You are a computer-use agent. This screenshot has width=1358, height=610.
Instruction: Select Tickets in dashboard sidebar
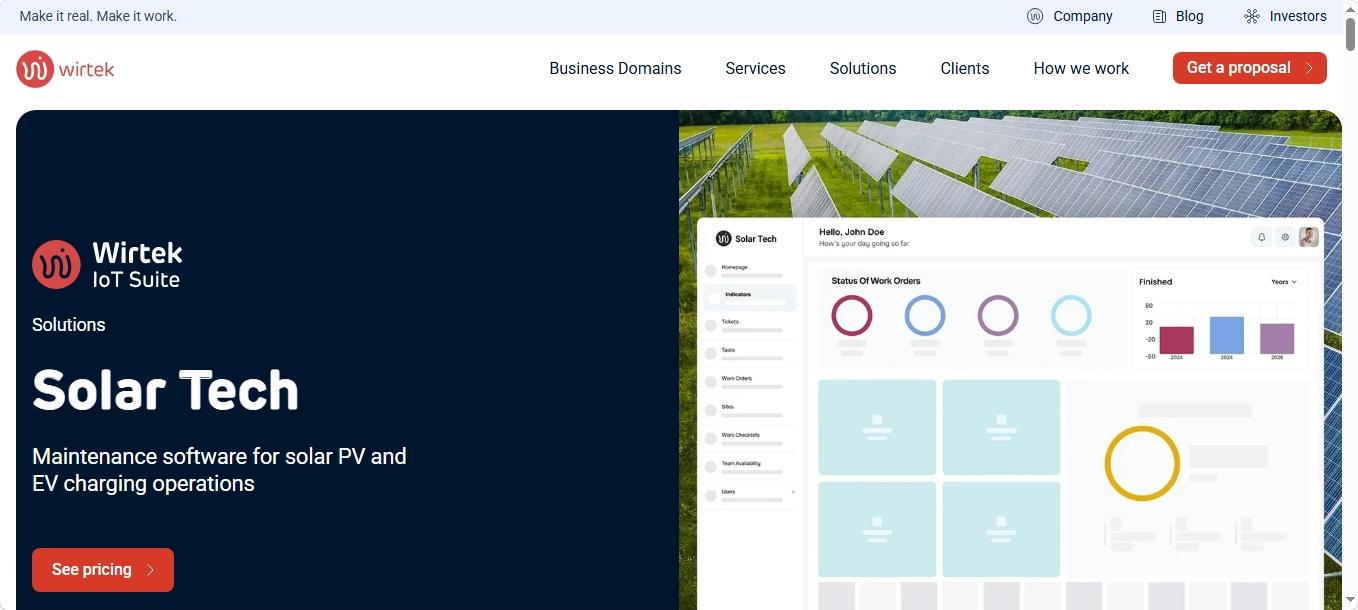[x=750, y=325]
